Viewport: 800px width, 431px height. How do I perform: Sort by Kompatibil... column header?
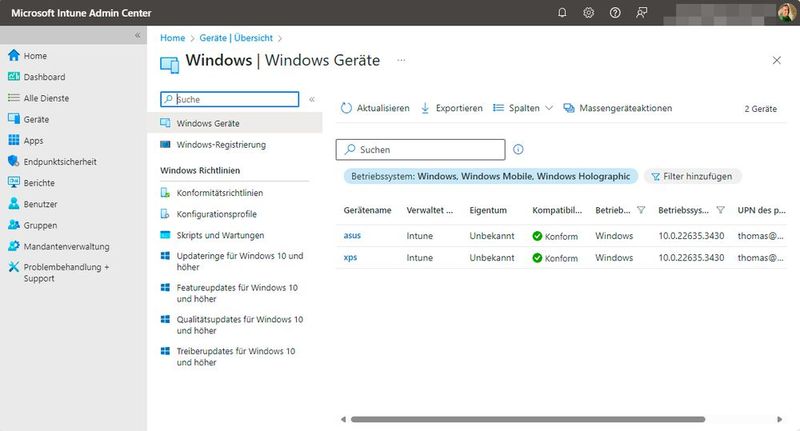pyautogui.click(x=557, y=210)
